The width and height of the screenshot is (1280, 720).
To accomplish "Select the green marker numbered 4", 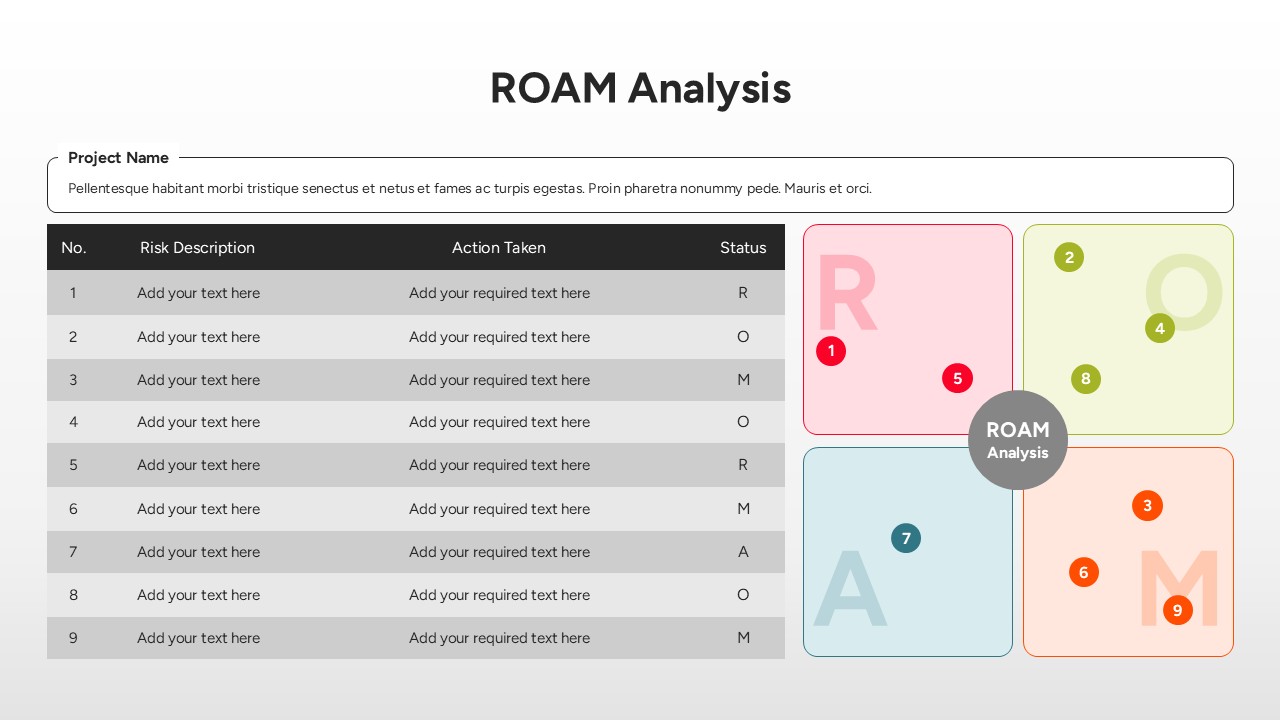I will (x=1160, y=327).
